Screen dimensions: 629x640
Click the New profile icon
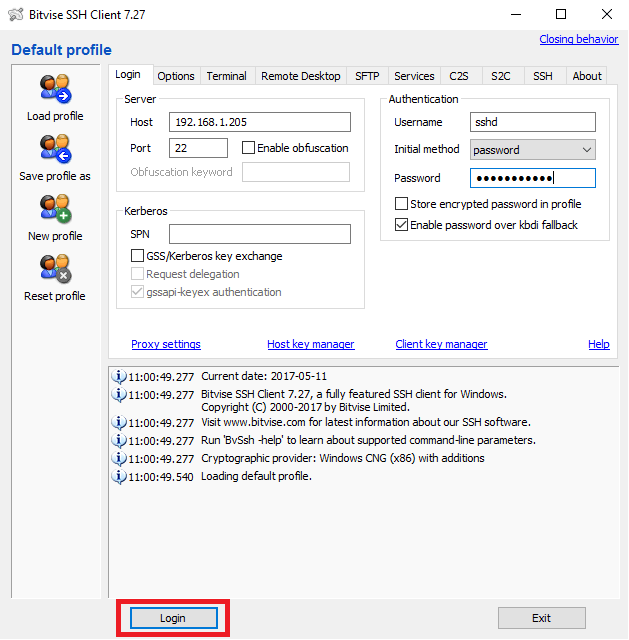tap(55, 209)
